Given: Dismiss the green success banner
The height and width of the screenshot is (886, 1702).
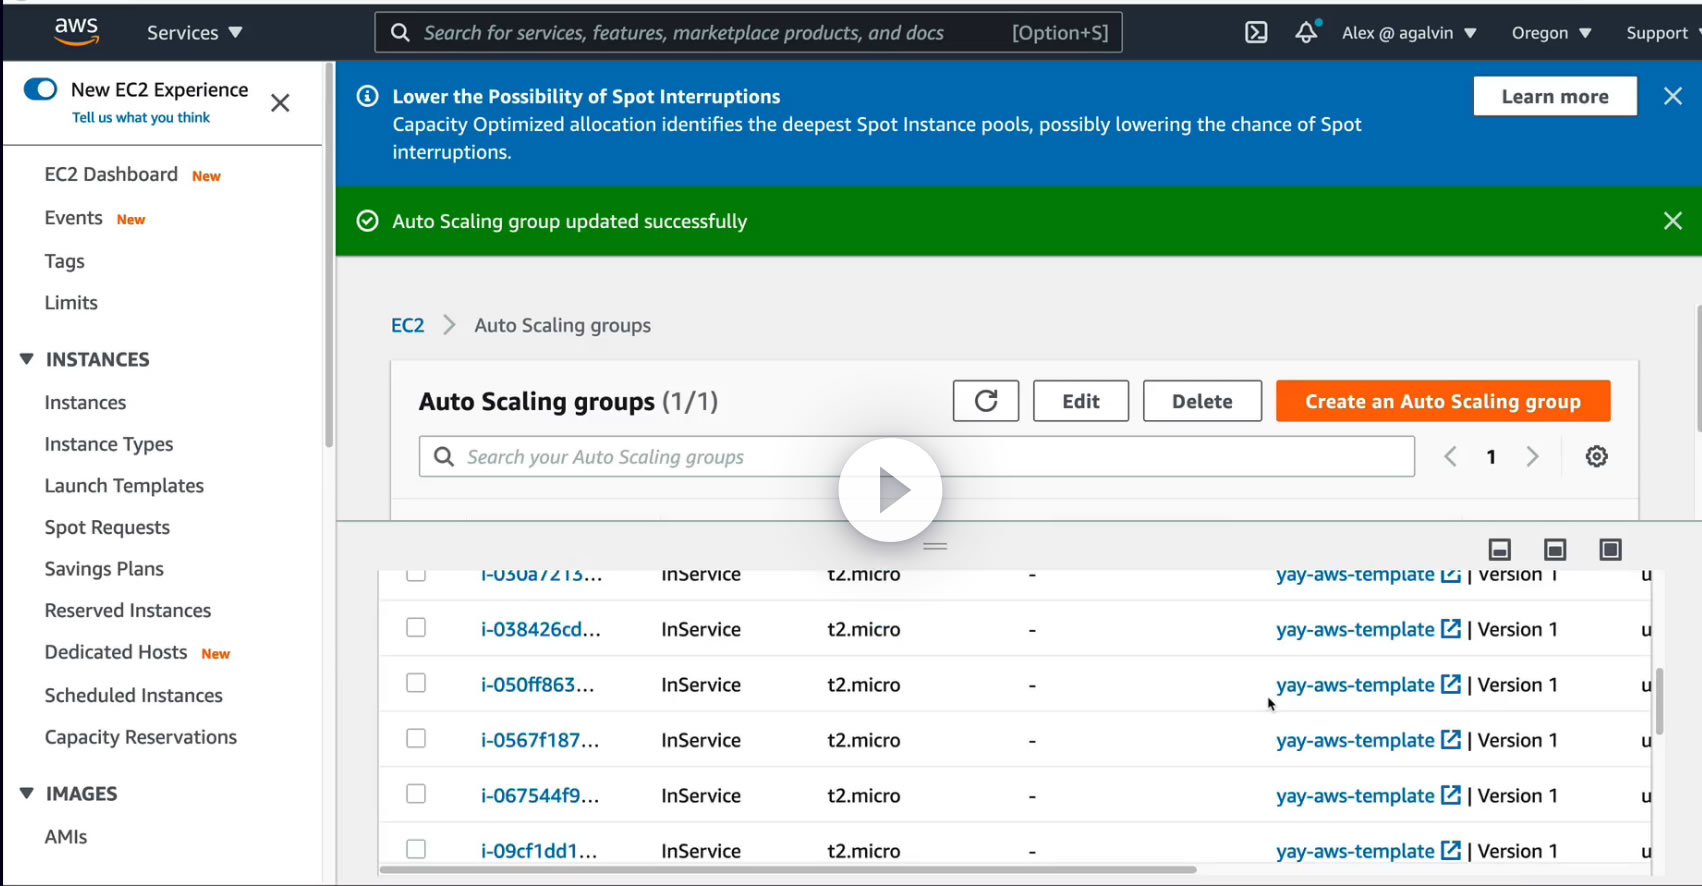Looking at the screenshot, I should click(1672, 221).
